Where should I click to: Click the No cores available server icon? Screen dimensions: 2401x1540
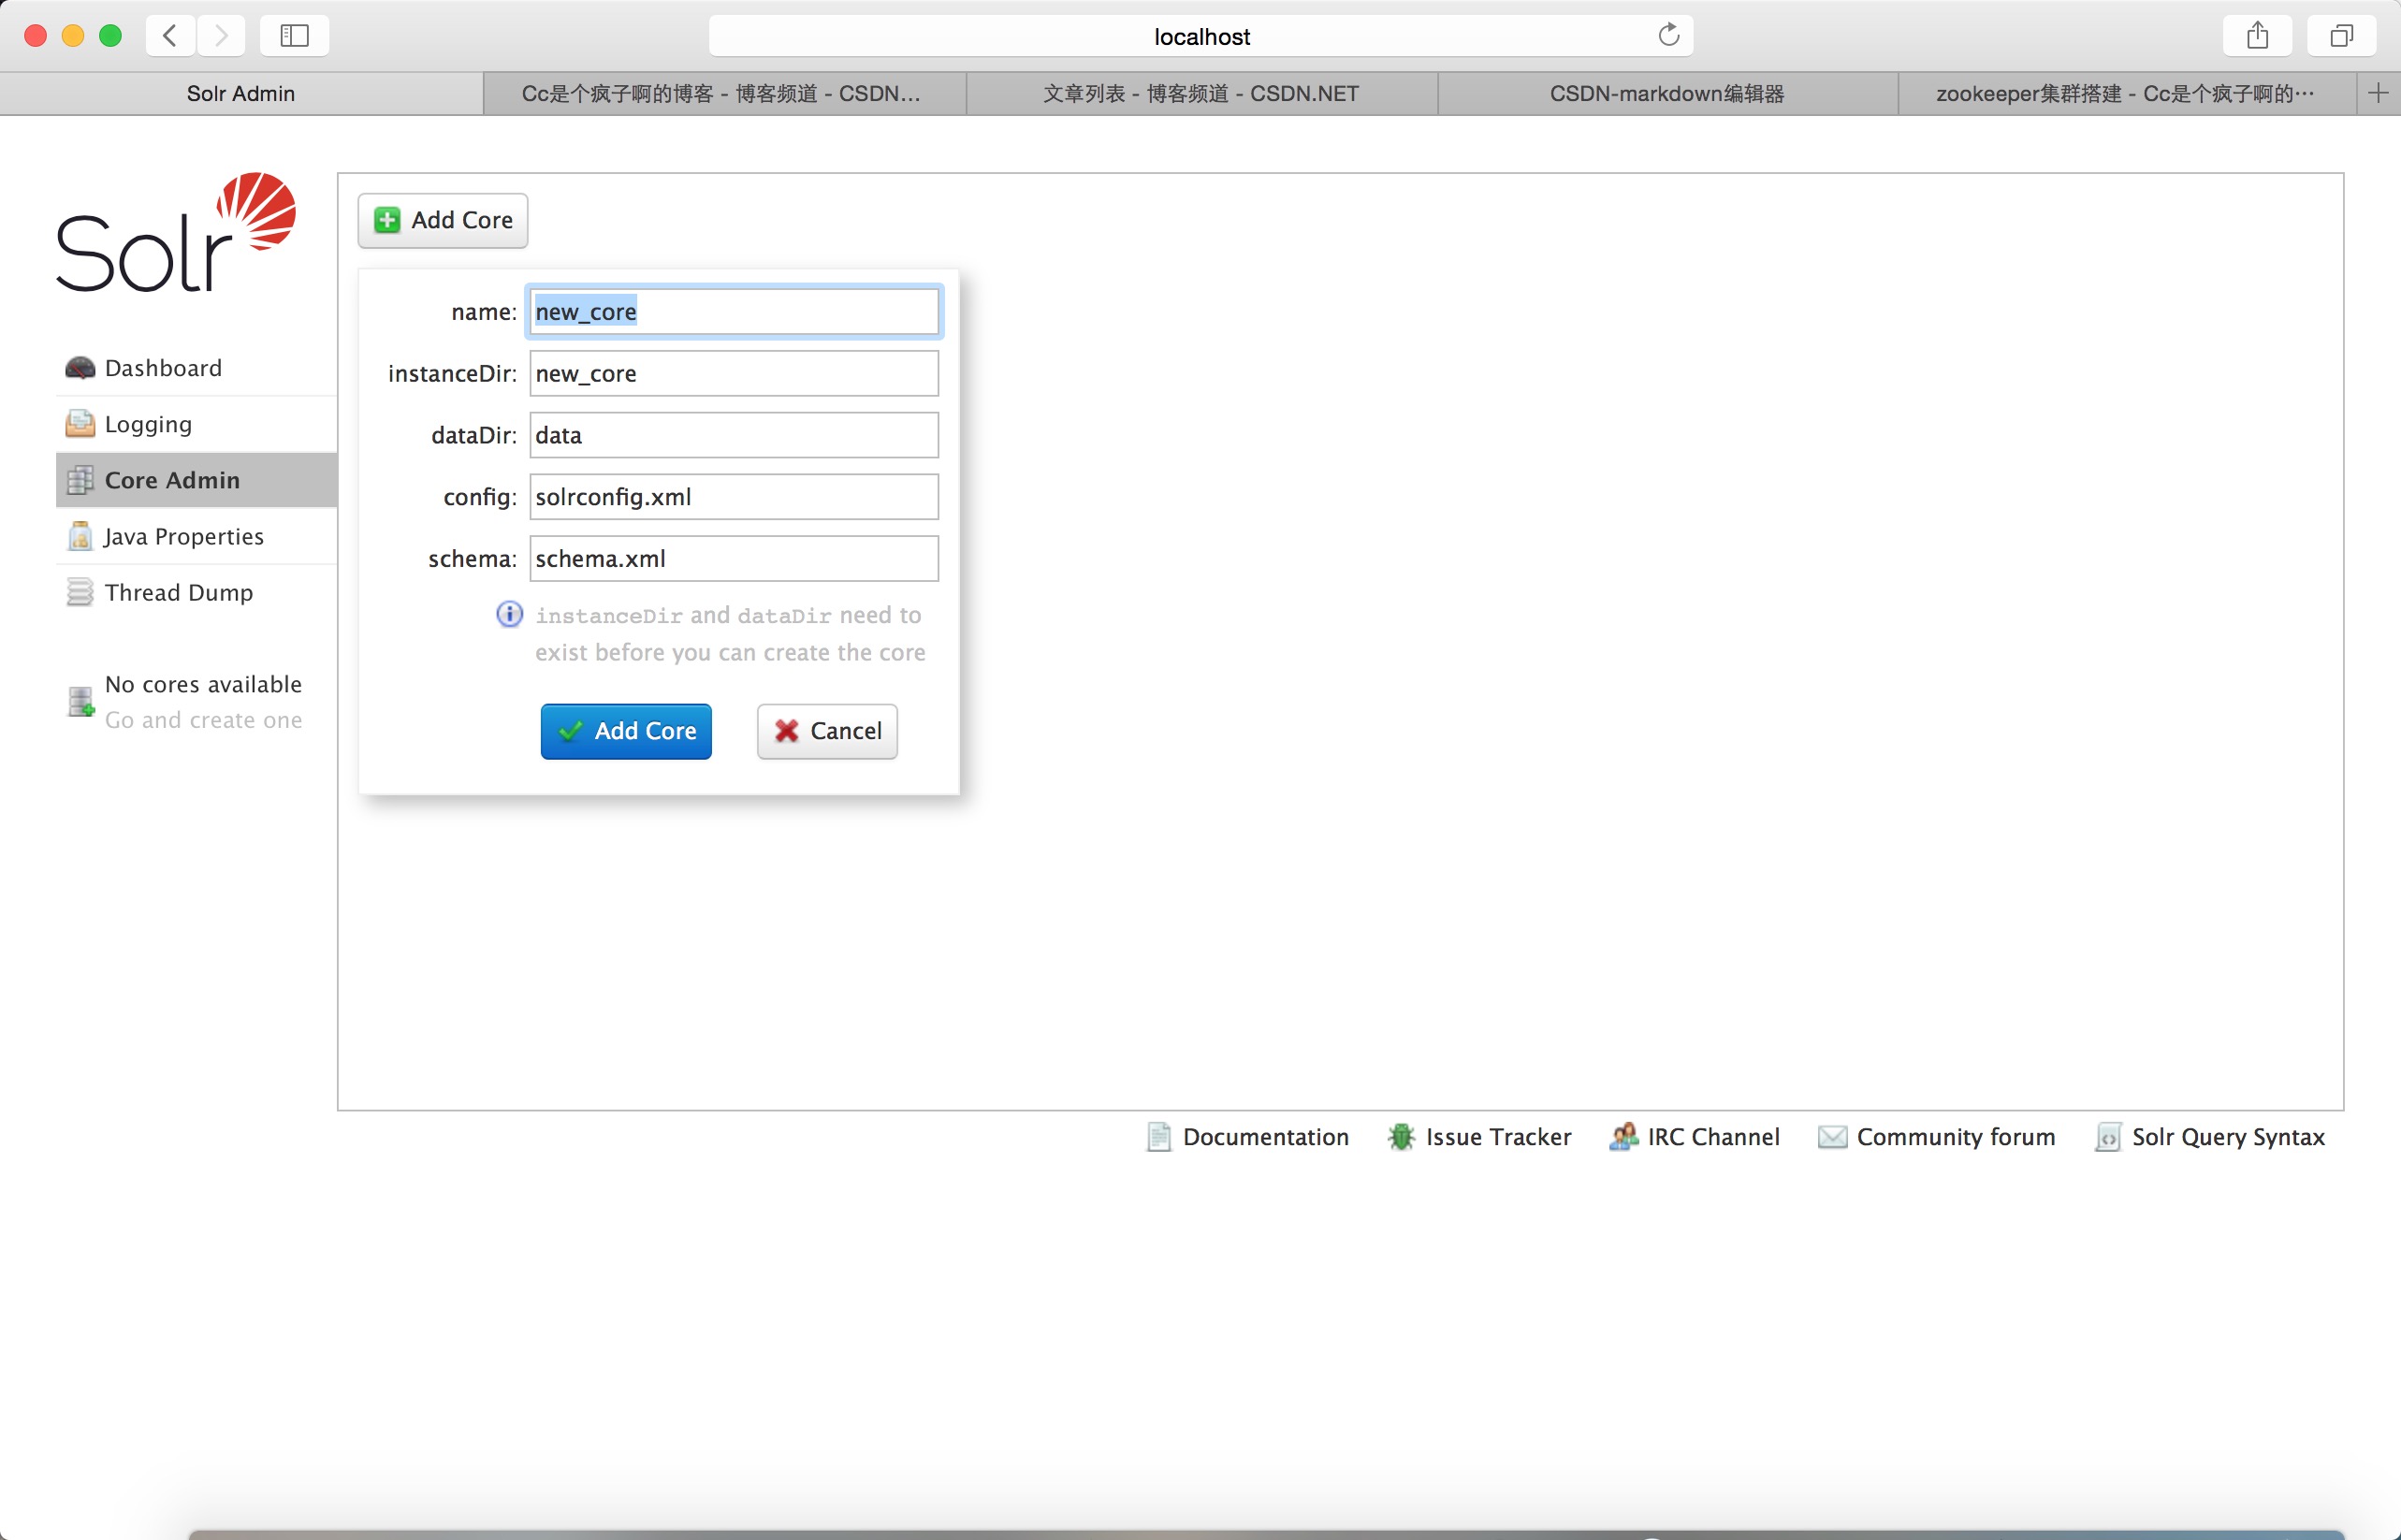click(80, 701)
